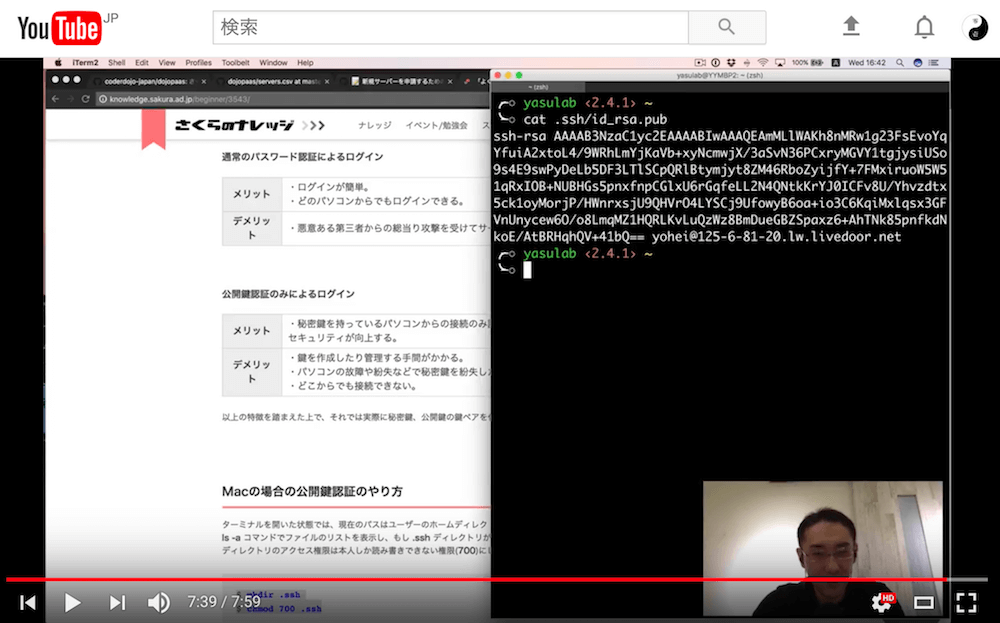Open Spotlight magnifier in the menu bar
This screenshot has width=1000, height=623.
[x=900, y=62]
